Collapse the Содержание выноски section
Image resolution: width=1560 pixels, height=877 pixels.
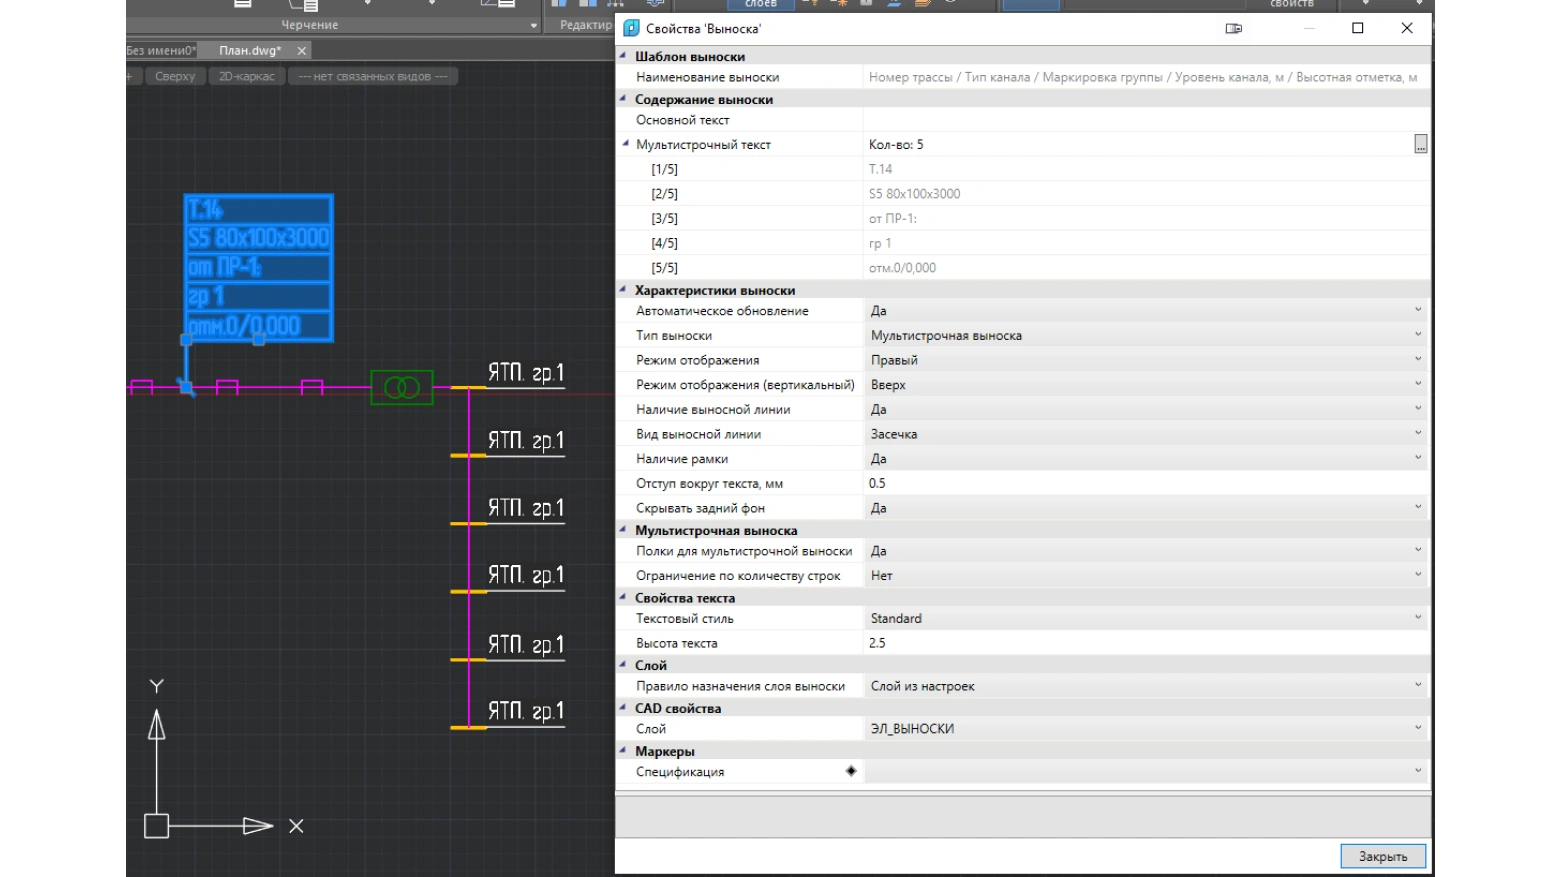623,99
